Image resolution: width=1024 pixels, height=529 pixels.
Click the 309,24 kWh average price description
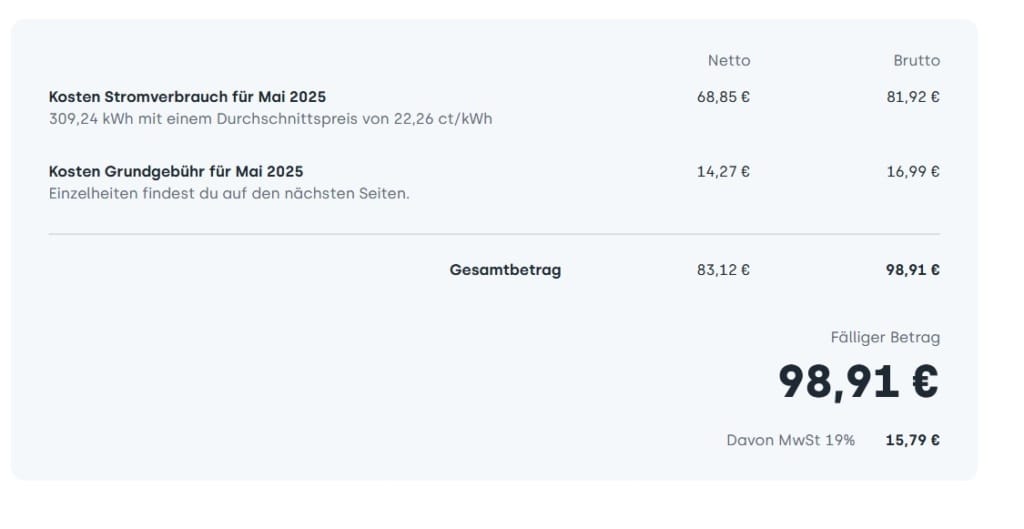pos(270,119)
